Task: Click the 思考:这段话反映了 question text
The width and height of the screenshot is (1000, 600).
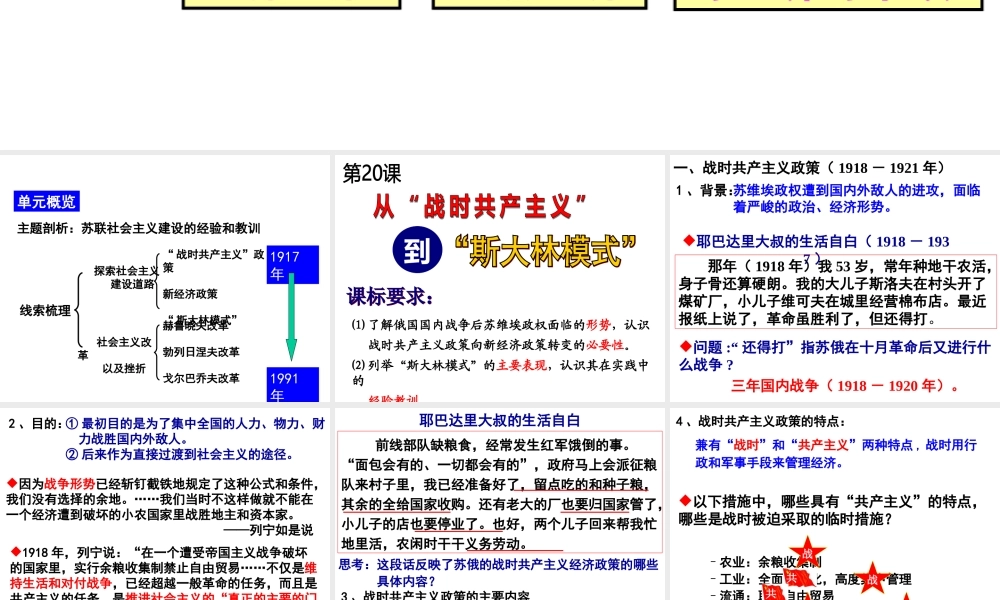Action: (x=498, y=573)
